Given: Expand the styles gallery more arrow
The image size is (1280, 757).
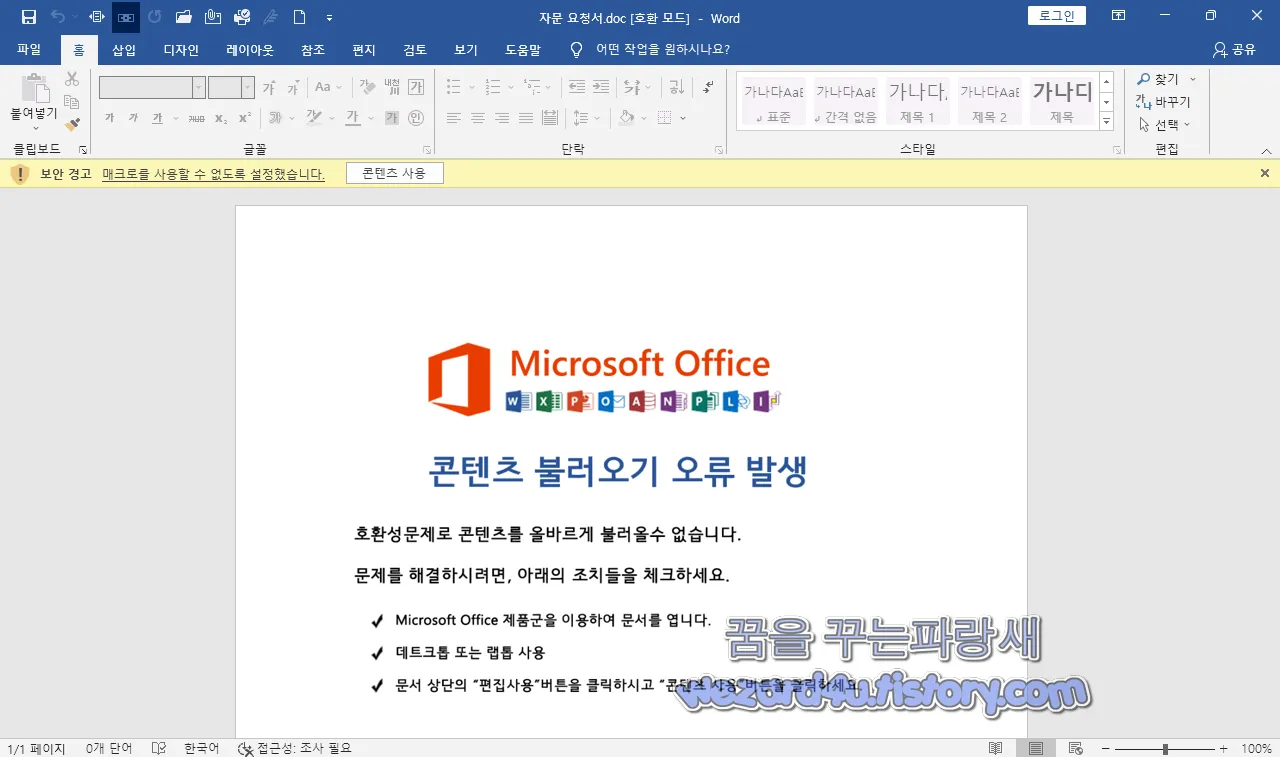Looking at the screenshot, I should (1106, 121).
